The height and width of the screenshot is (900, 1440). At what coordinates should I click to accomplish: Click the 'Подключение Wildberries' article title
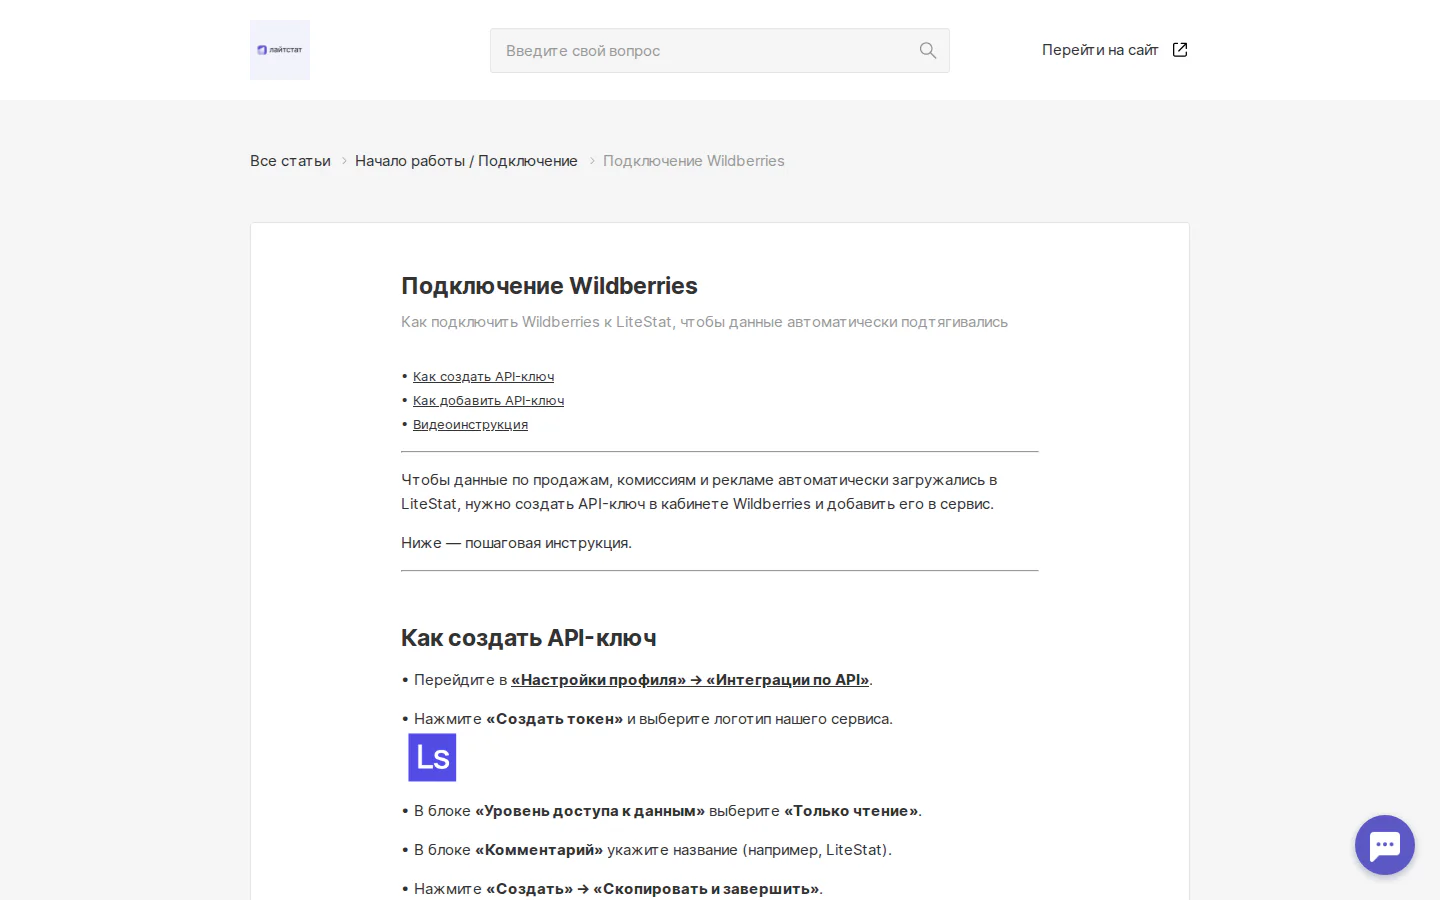pyautogui.click(x=549, y=286)
